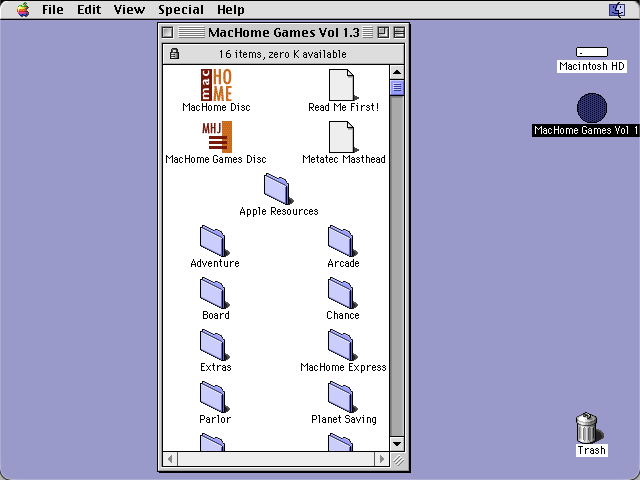Select the Apple Resources folder icon
640x480 pixels.
click(x=278, y=189)
